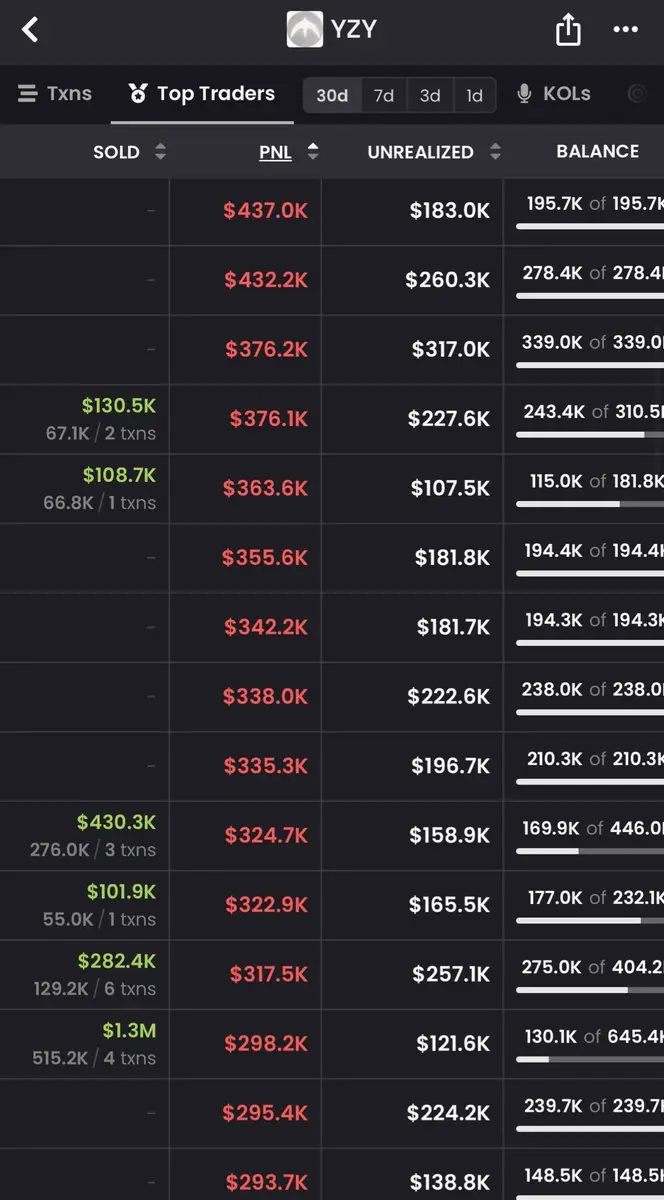Tap the back arrow icon

point(30,29)
